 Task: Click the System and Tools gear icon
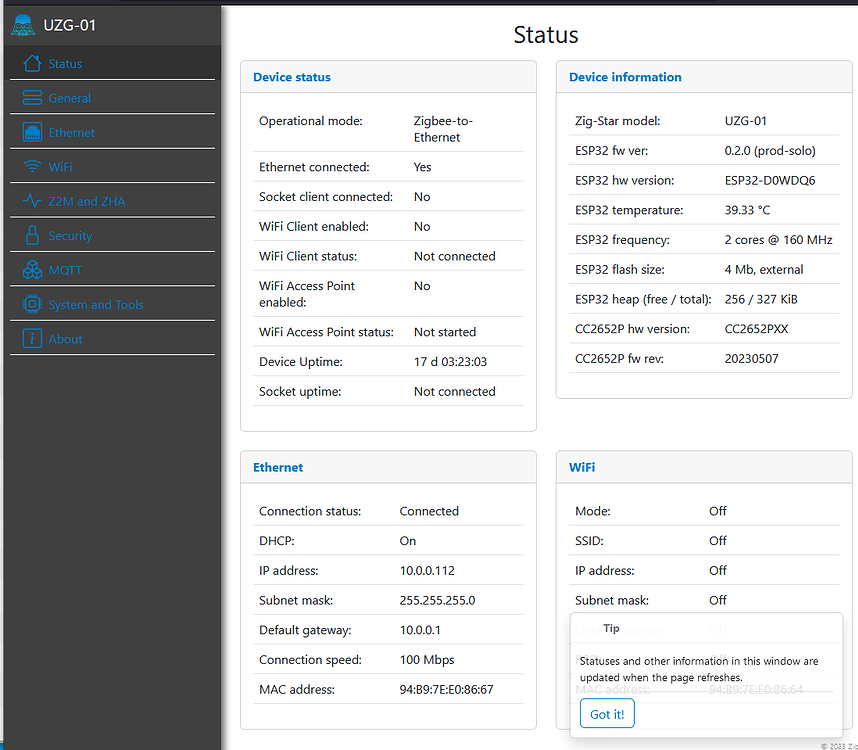pos(31,304)
